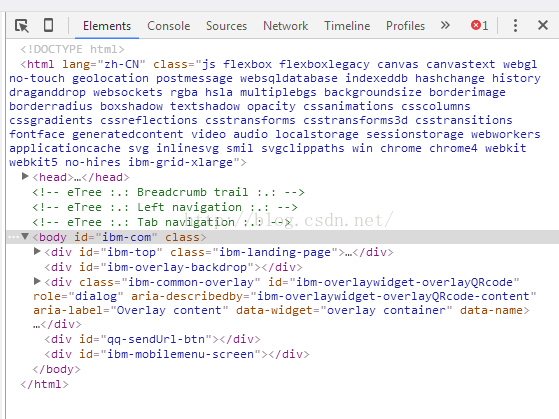Screen dimensions: 559x419
Task: Switch to the Console tab
Action: [169, 26]
